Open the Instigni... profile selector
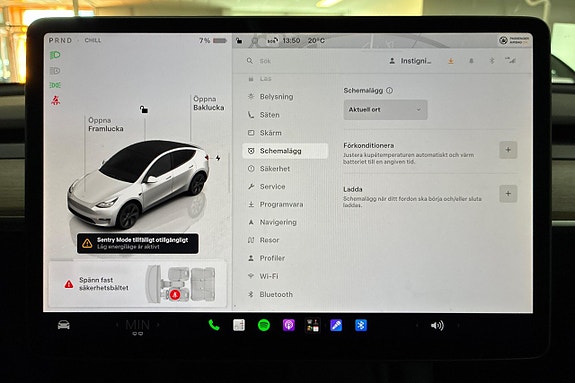The height and width of the screenshot is (383, 575). click(x=410, y=61)
